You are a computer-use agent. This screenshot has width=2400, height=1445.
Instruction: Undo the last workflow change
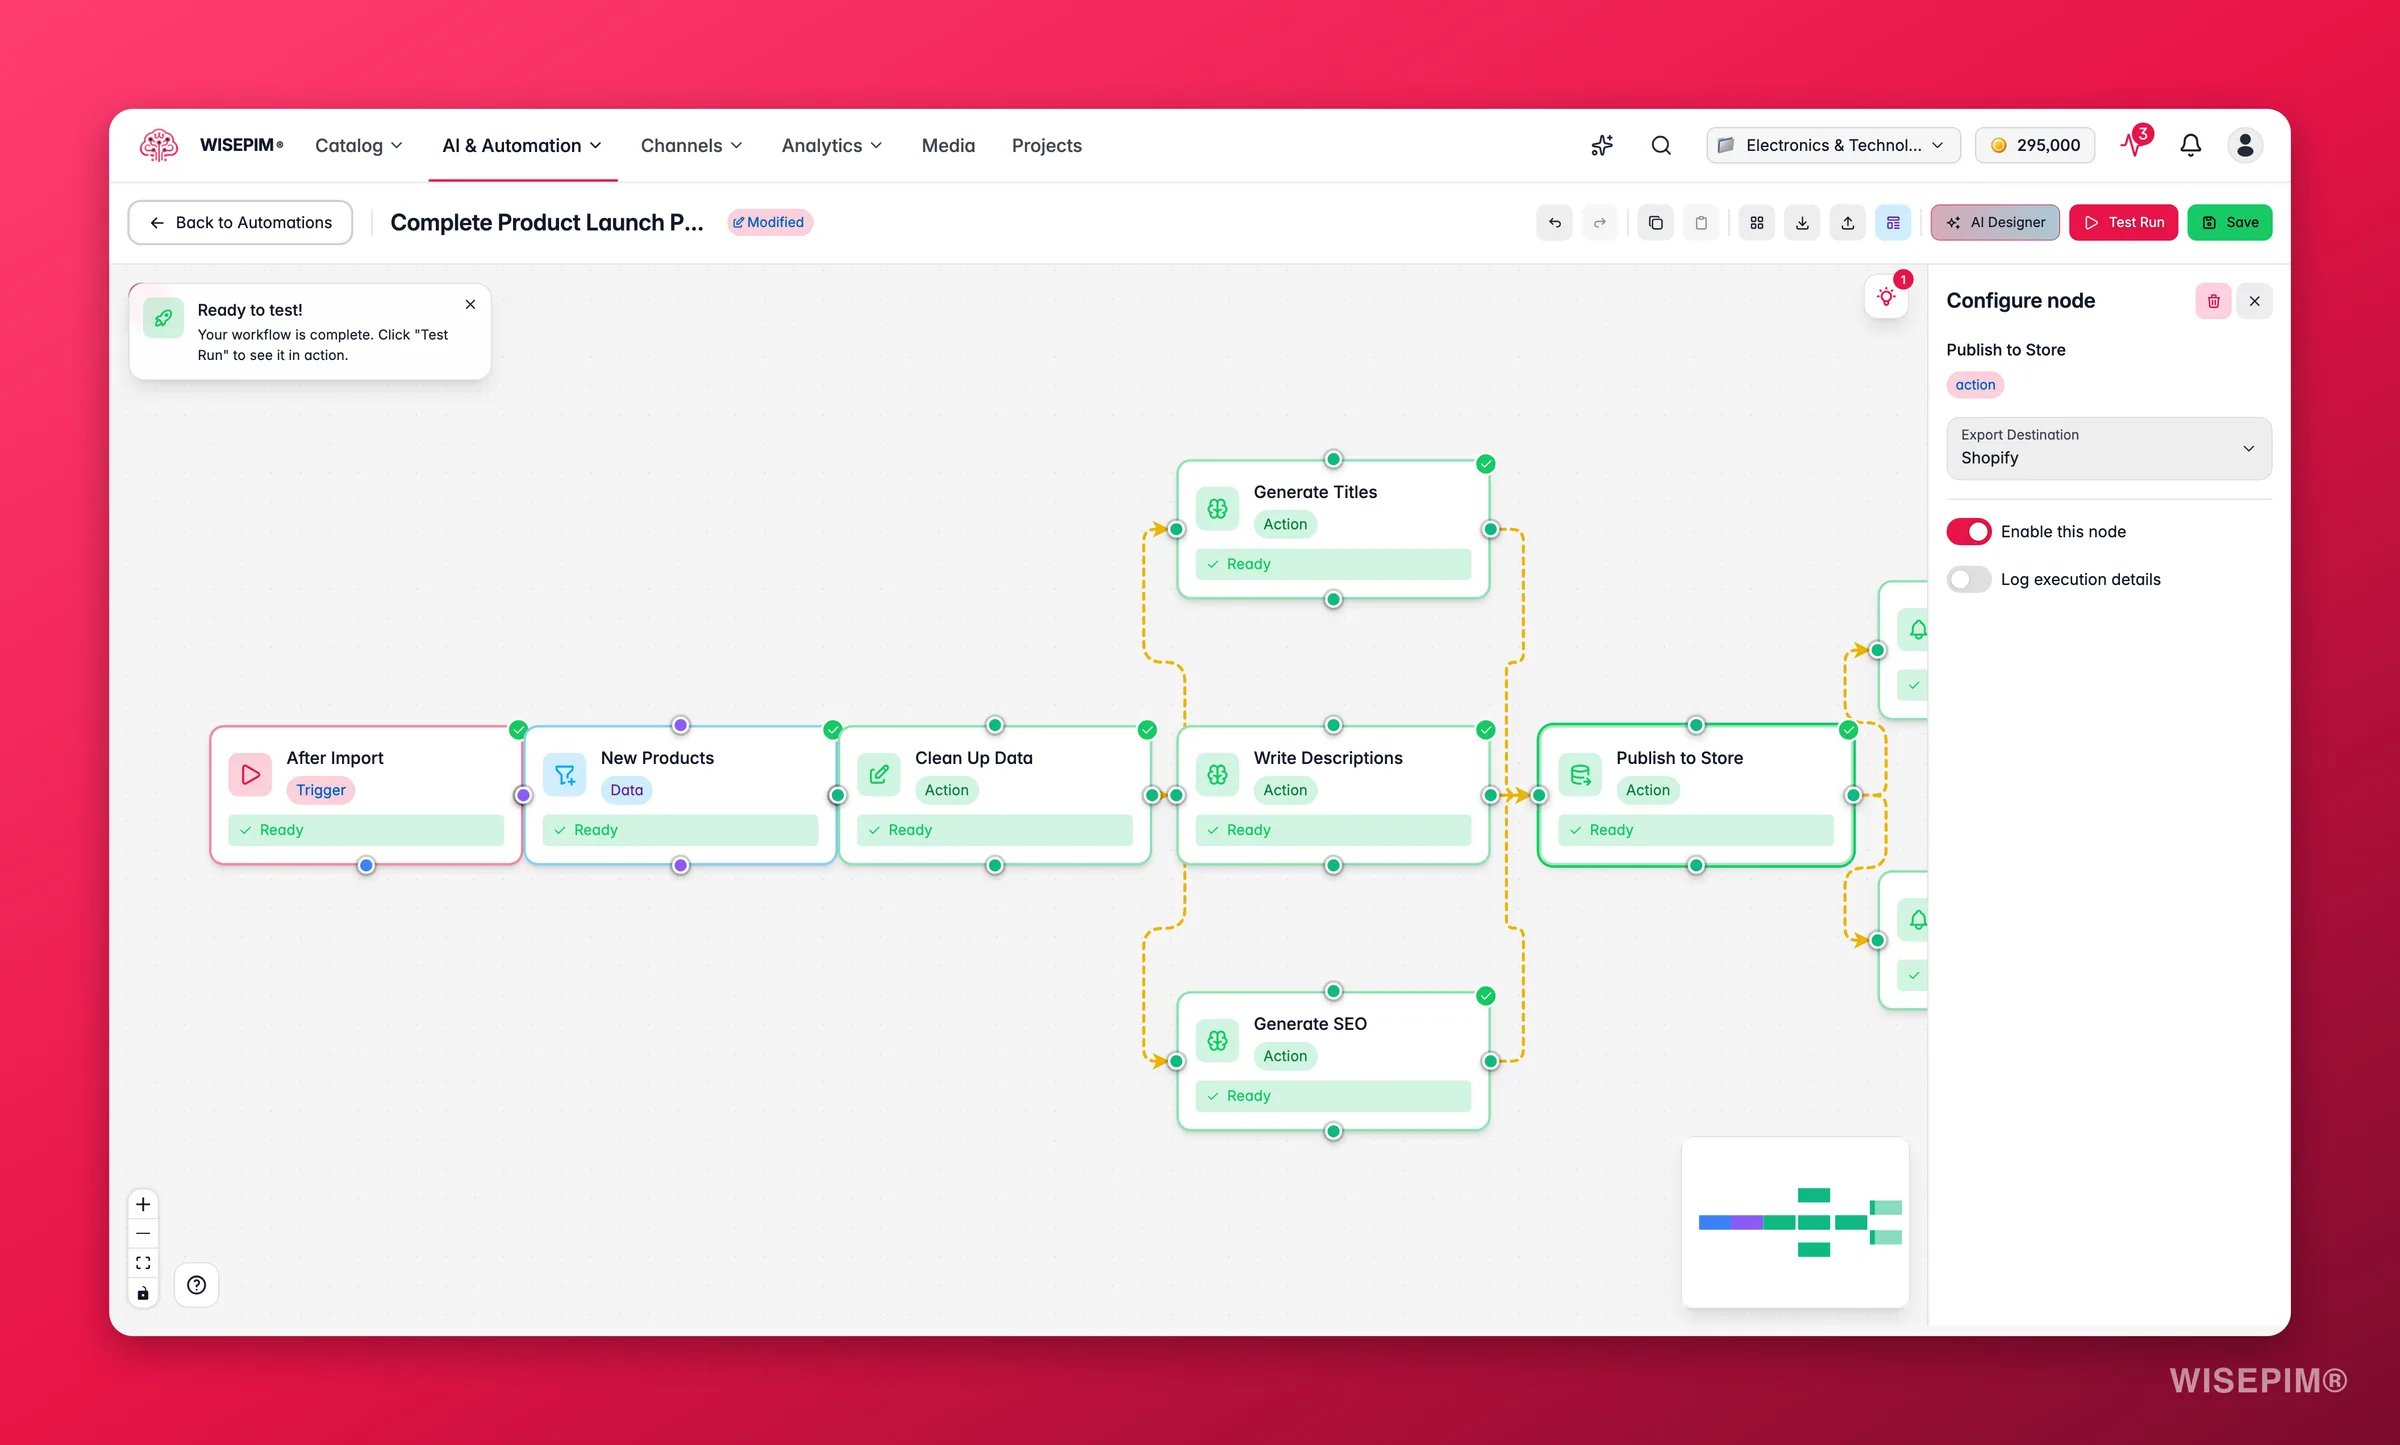click(1554, 222)
